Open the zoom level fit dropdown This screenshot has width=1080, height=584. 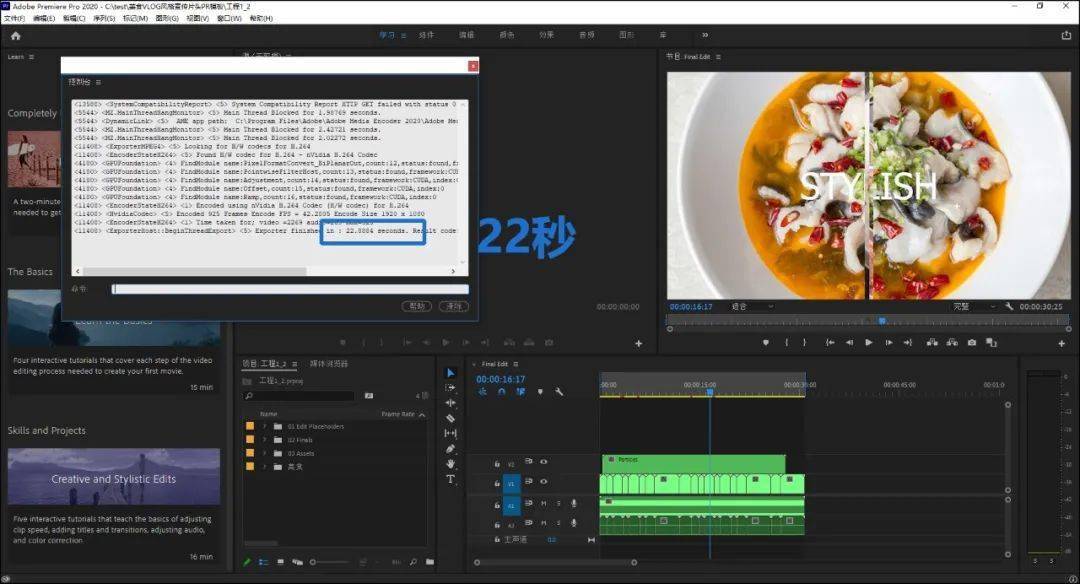pyautogui.click(x=752, y=306)
